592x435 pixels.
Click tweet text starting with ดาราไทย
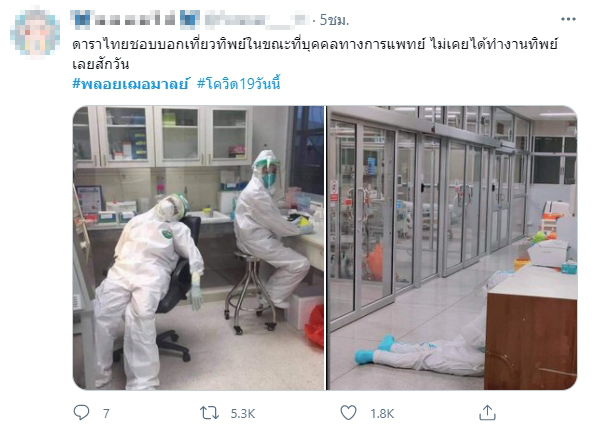315,45
